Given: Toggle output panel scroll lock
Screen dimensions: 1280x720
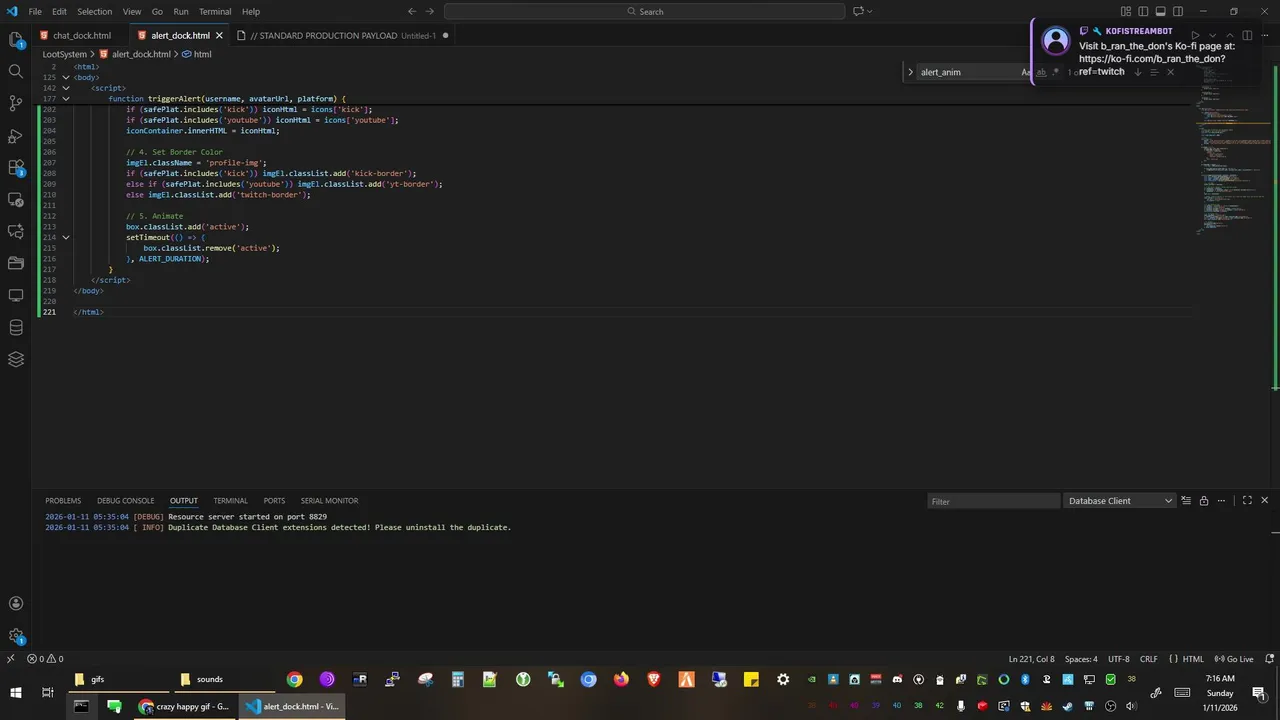Looking at the screenshot, I should [x=1204, y=500].
